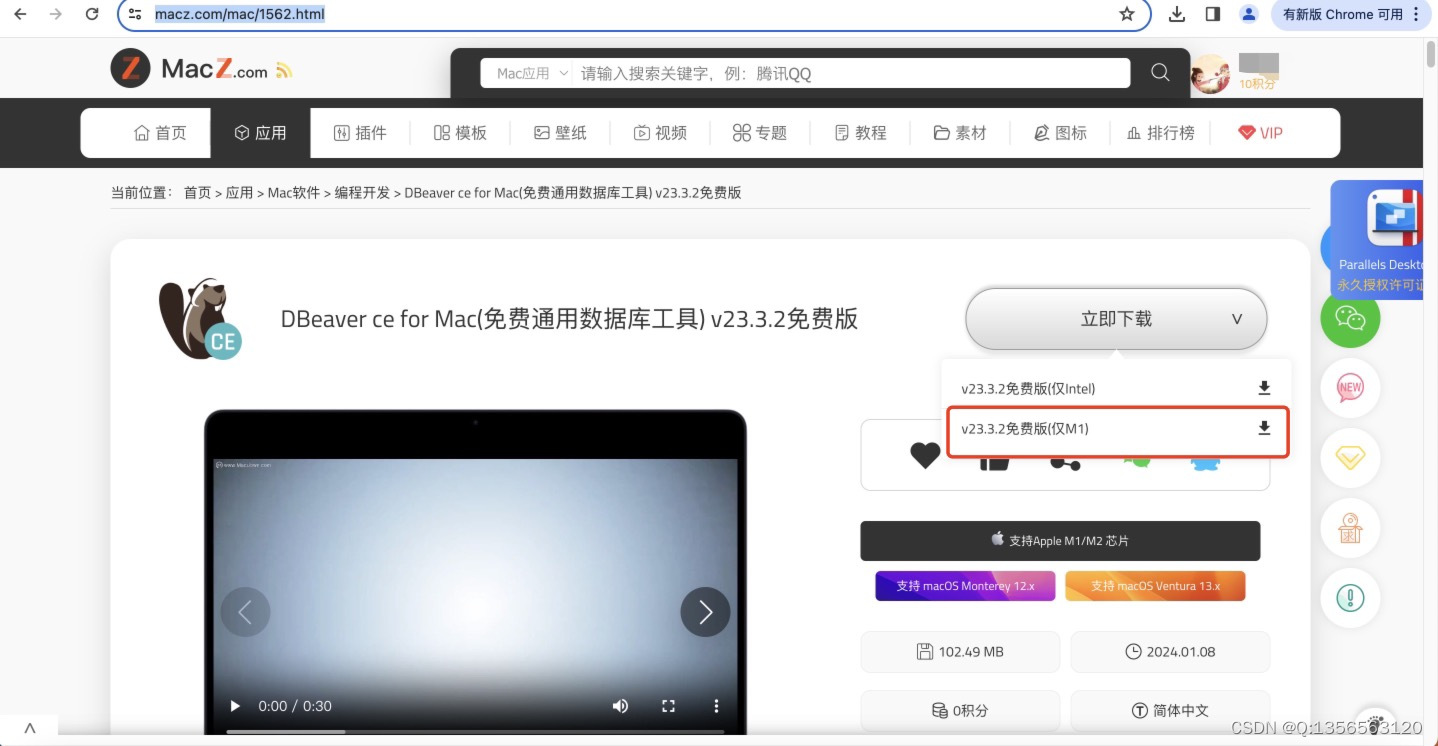Reload the page with the refresh icon

[92, 14]
